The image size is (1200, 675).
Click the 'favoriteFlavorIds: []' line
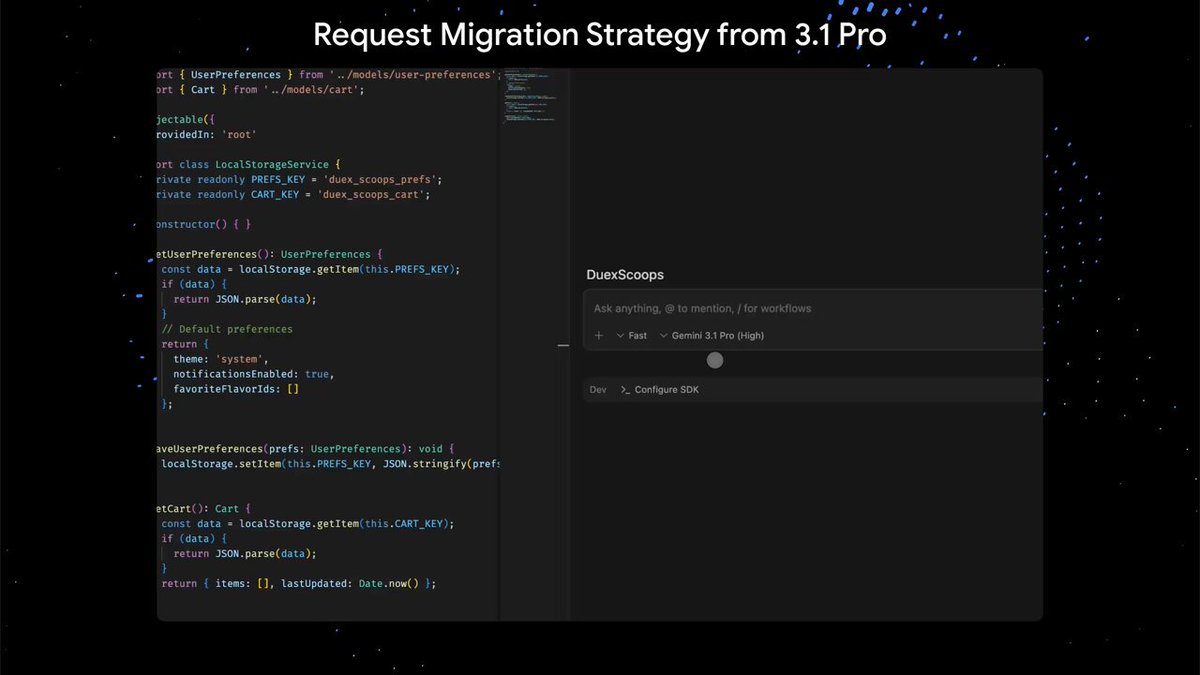pos(236,389)
